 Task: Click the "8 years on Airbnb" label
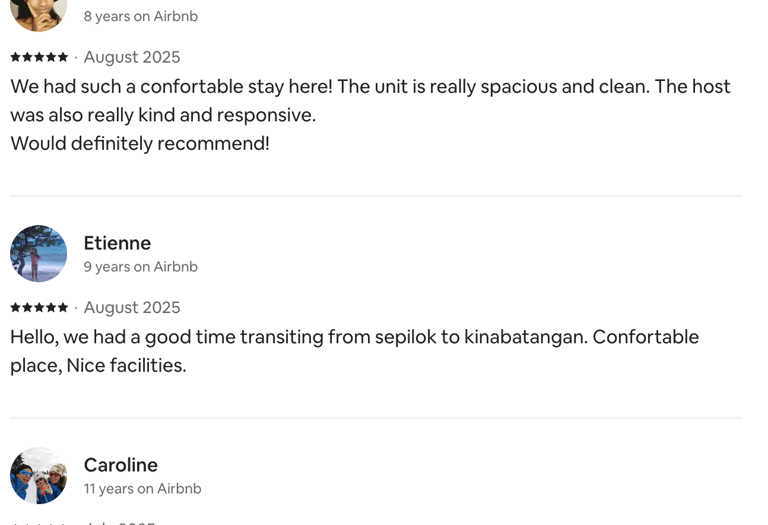pyautogui.click(x=140, y=16)
